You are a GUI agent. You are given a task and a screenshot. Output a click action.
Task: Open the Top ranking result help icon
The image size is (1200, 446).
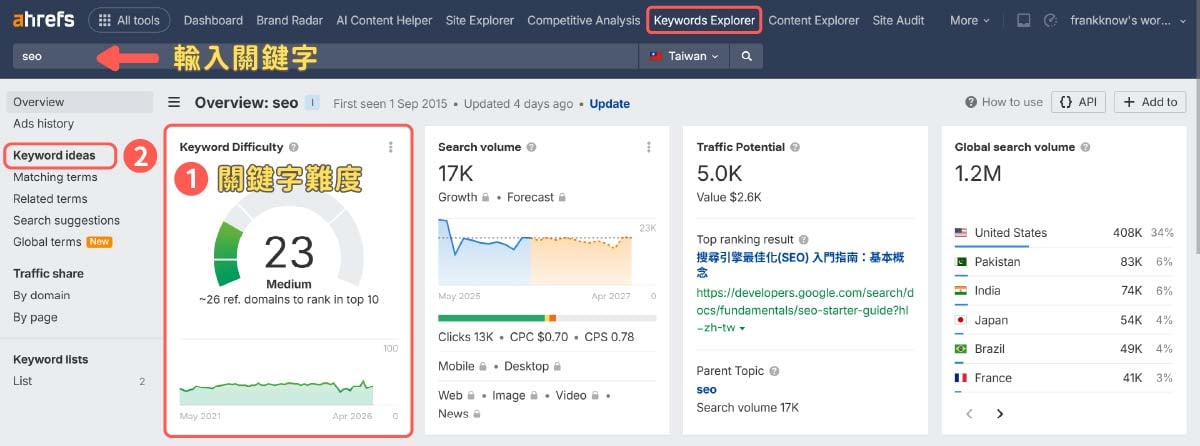[x=805, y=240]
